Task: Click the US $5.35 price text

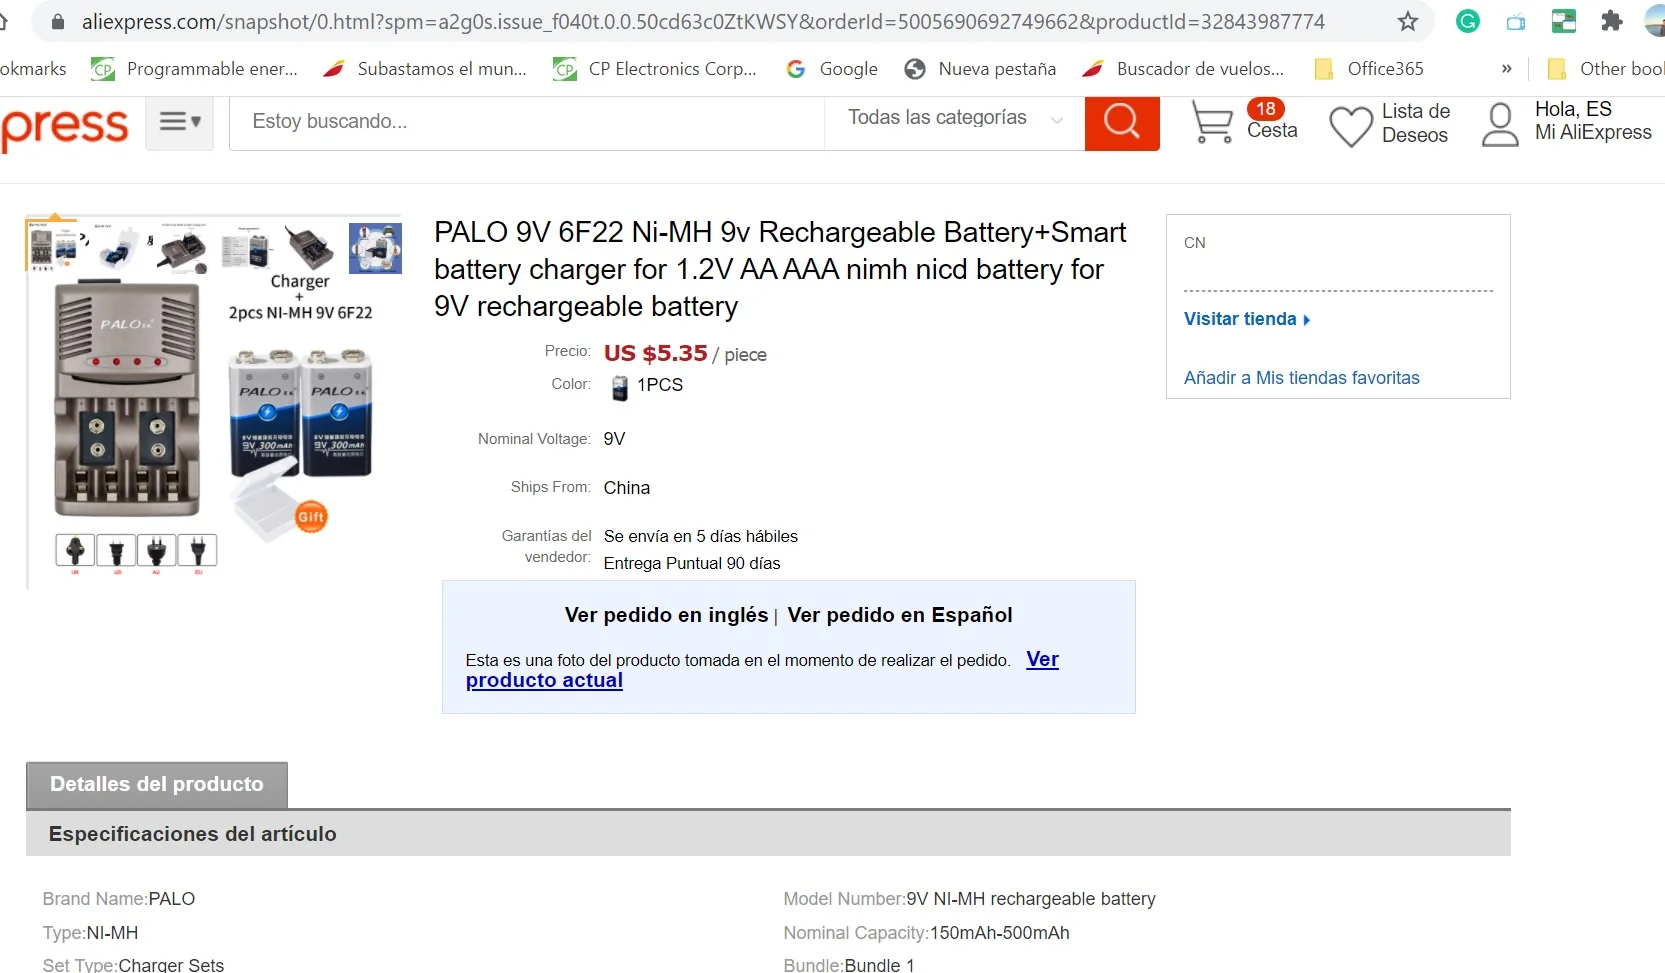Action: pyautogui.click(x=655, y=353)
